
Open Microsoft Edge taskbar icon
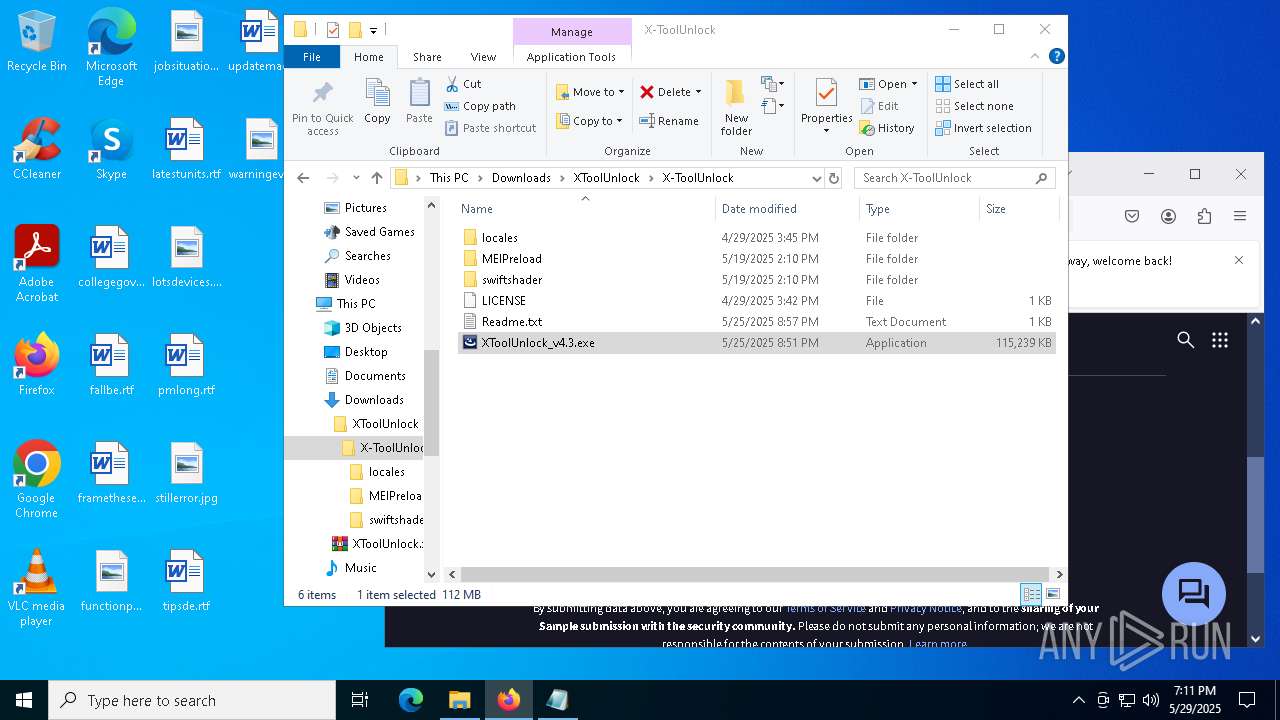click(x=411, y=700)
